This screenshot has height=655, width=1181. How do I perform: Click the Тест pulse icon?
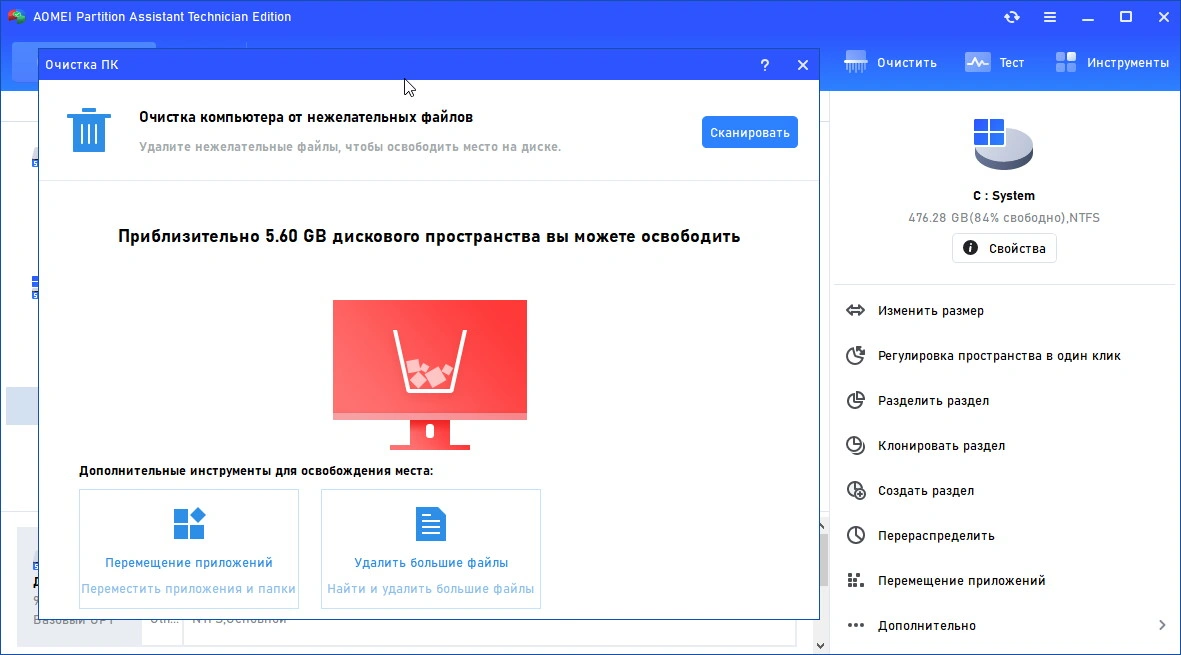tap(978, 62)
